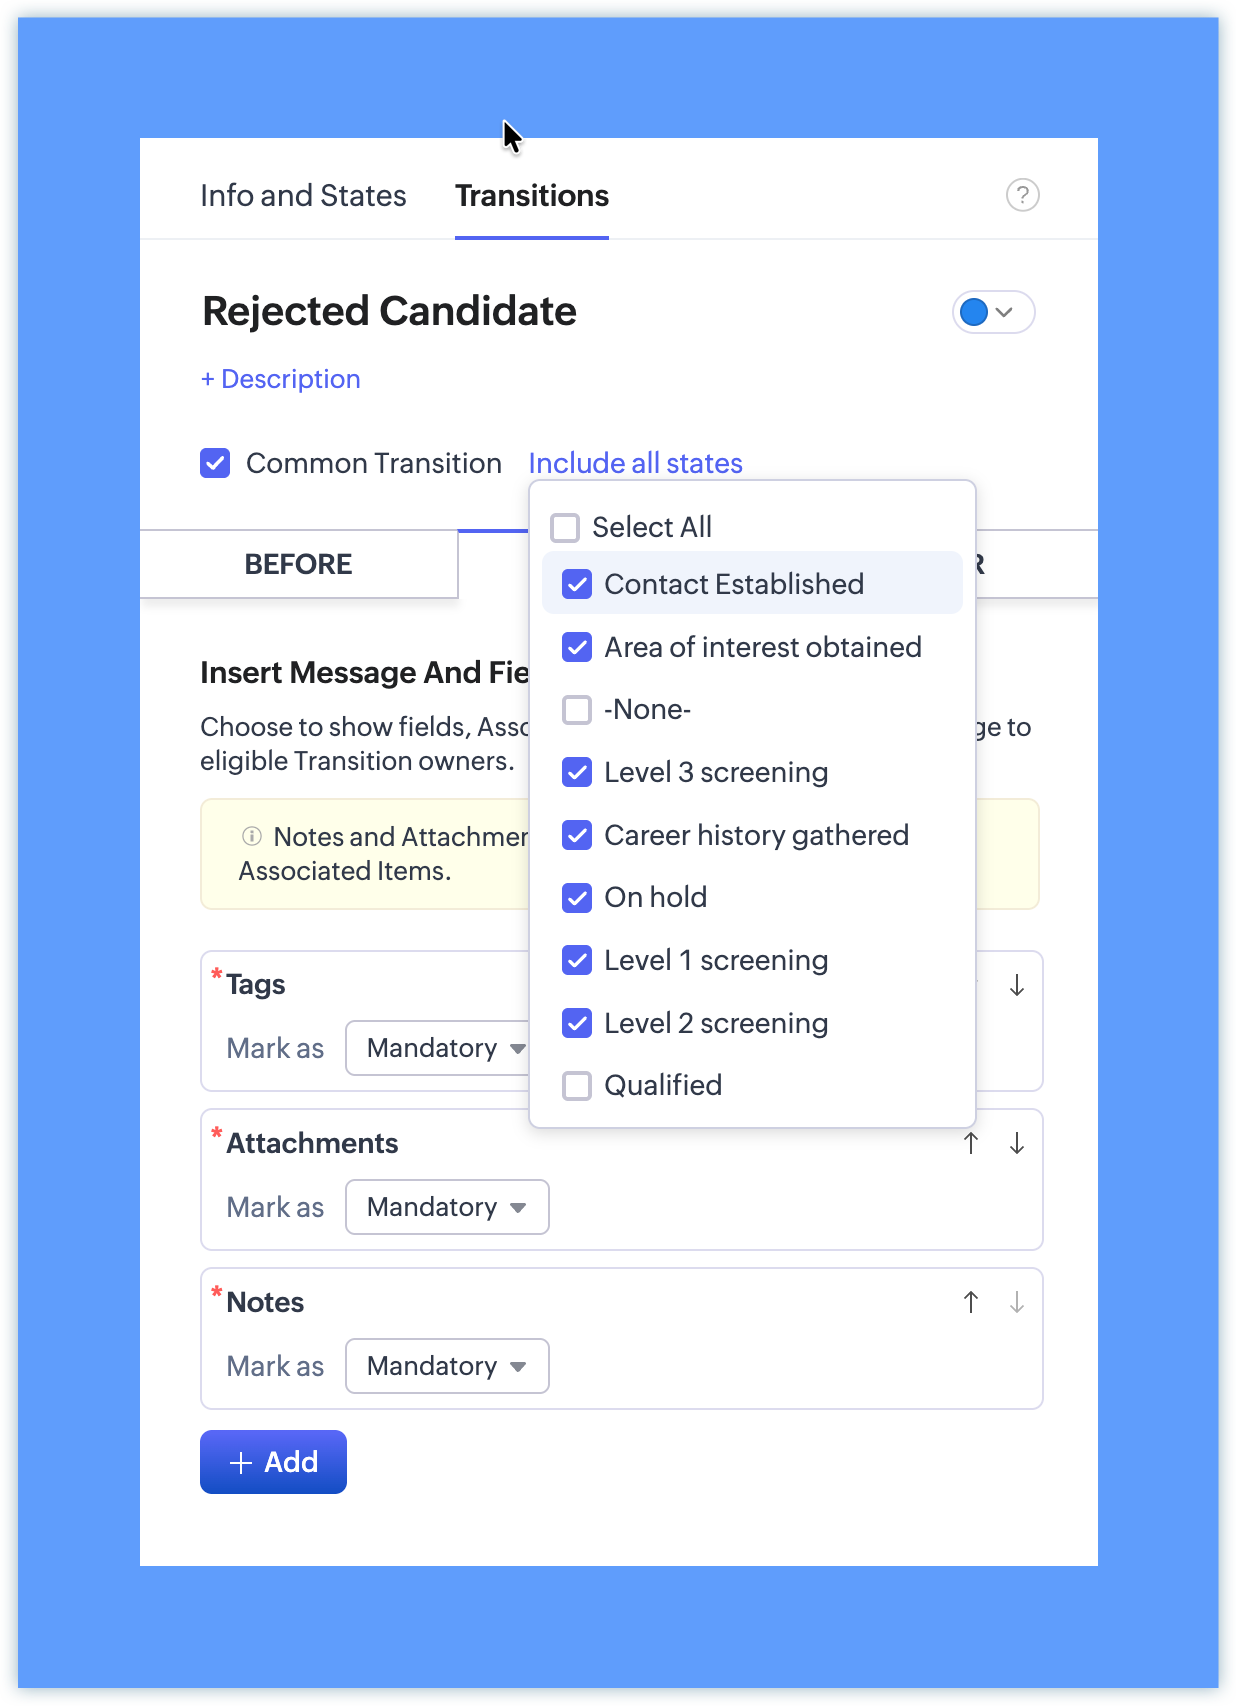This screenshot has height=1706, width=1236.
Task: Disable the Common Transition checkbox
Action: click(x=215, y=463)
